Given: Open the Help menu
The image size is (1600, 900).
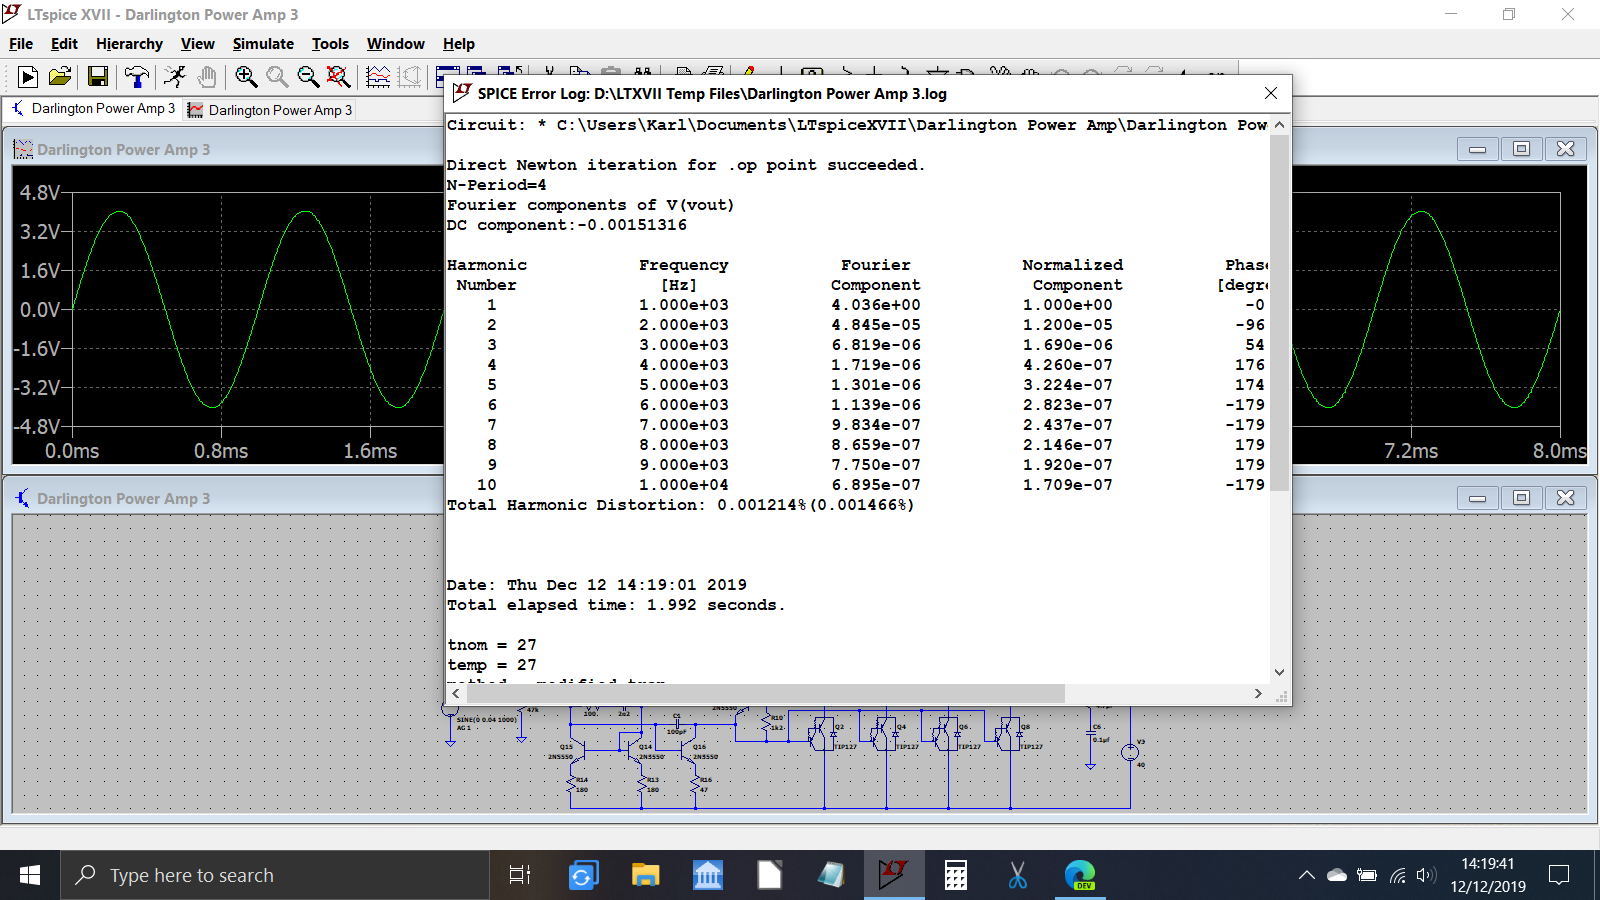Looking at the screenshot, I should click(x=459, y=44).
